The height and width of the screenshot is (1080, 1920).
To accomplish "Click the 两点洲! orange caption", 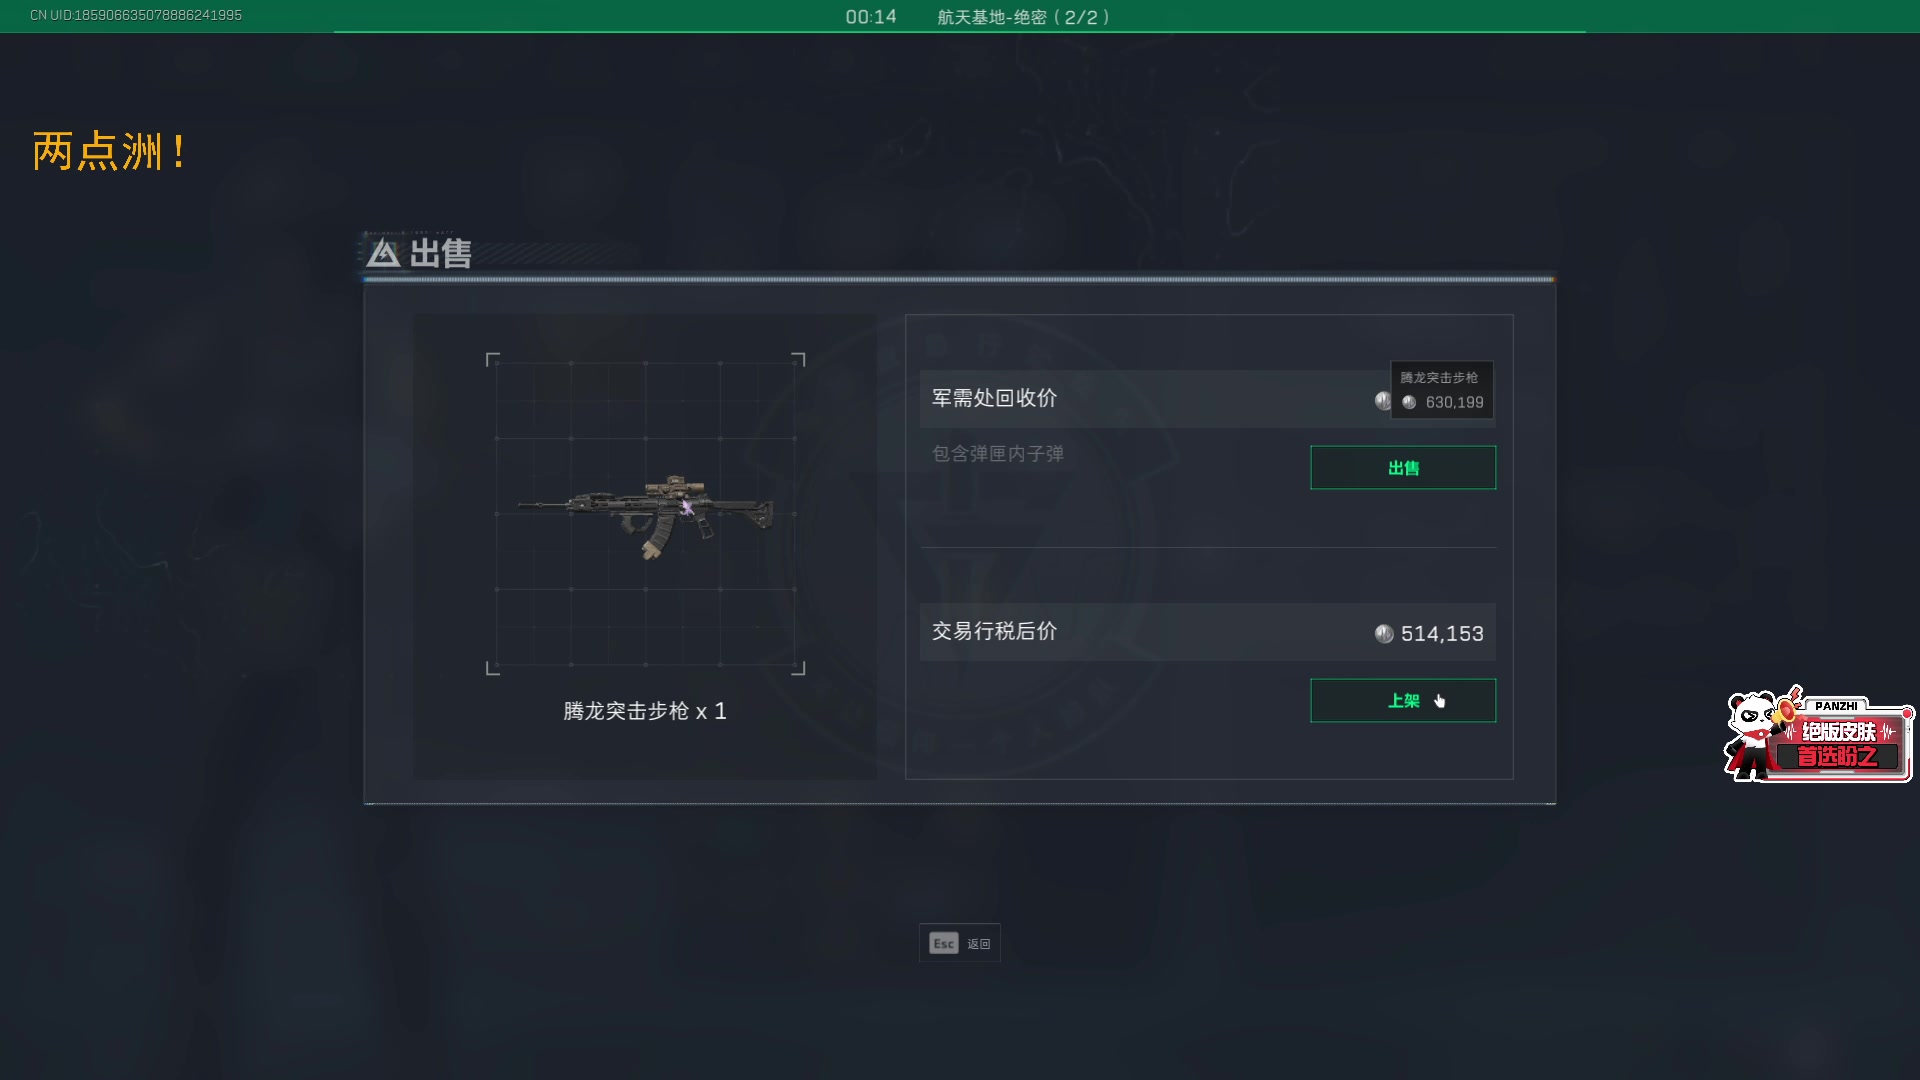I will (x=109, y=152).
